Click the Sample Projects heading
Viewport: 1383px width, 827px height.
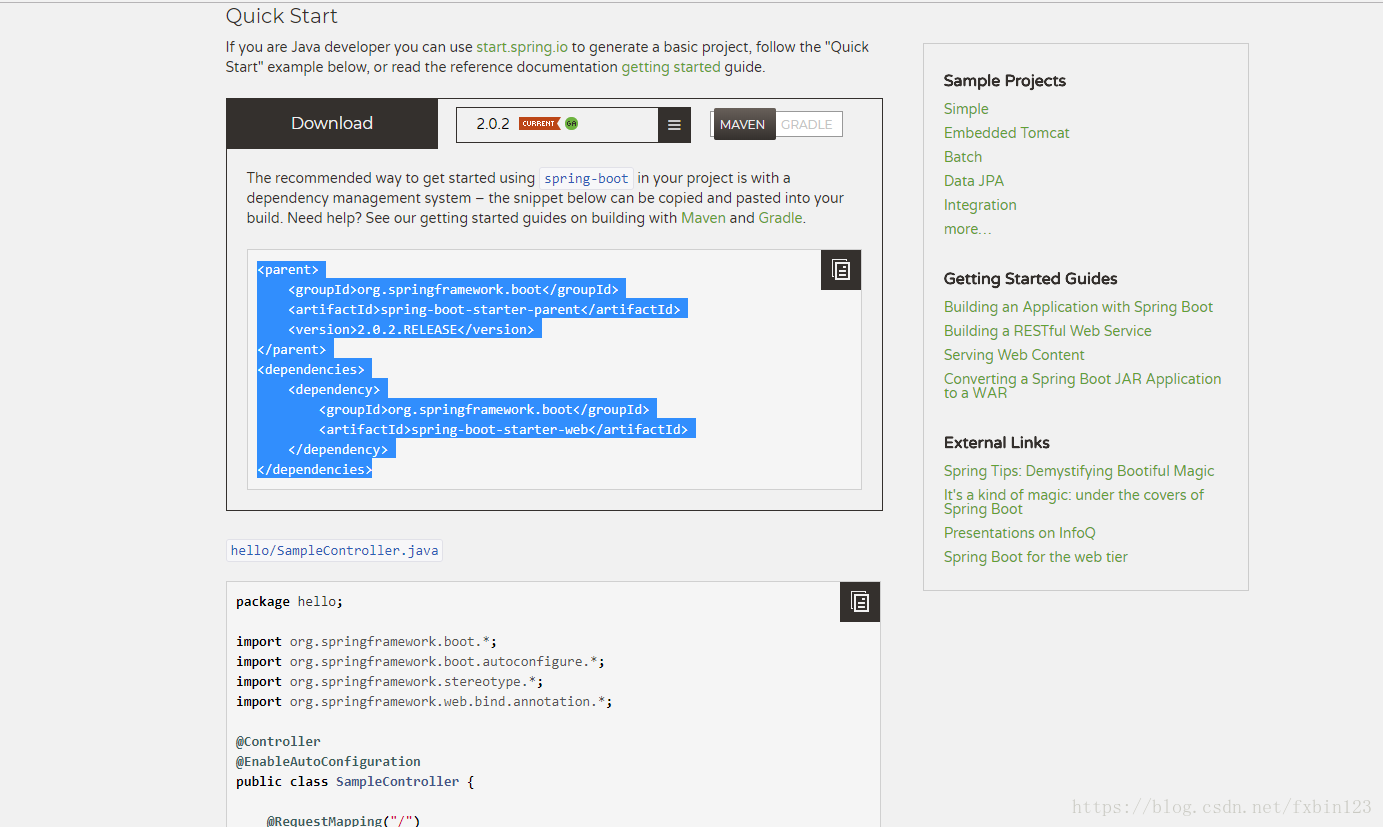[x=1005, y=81]
